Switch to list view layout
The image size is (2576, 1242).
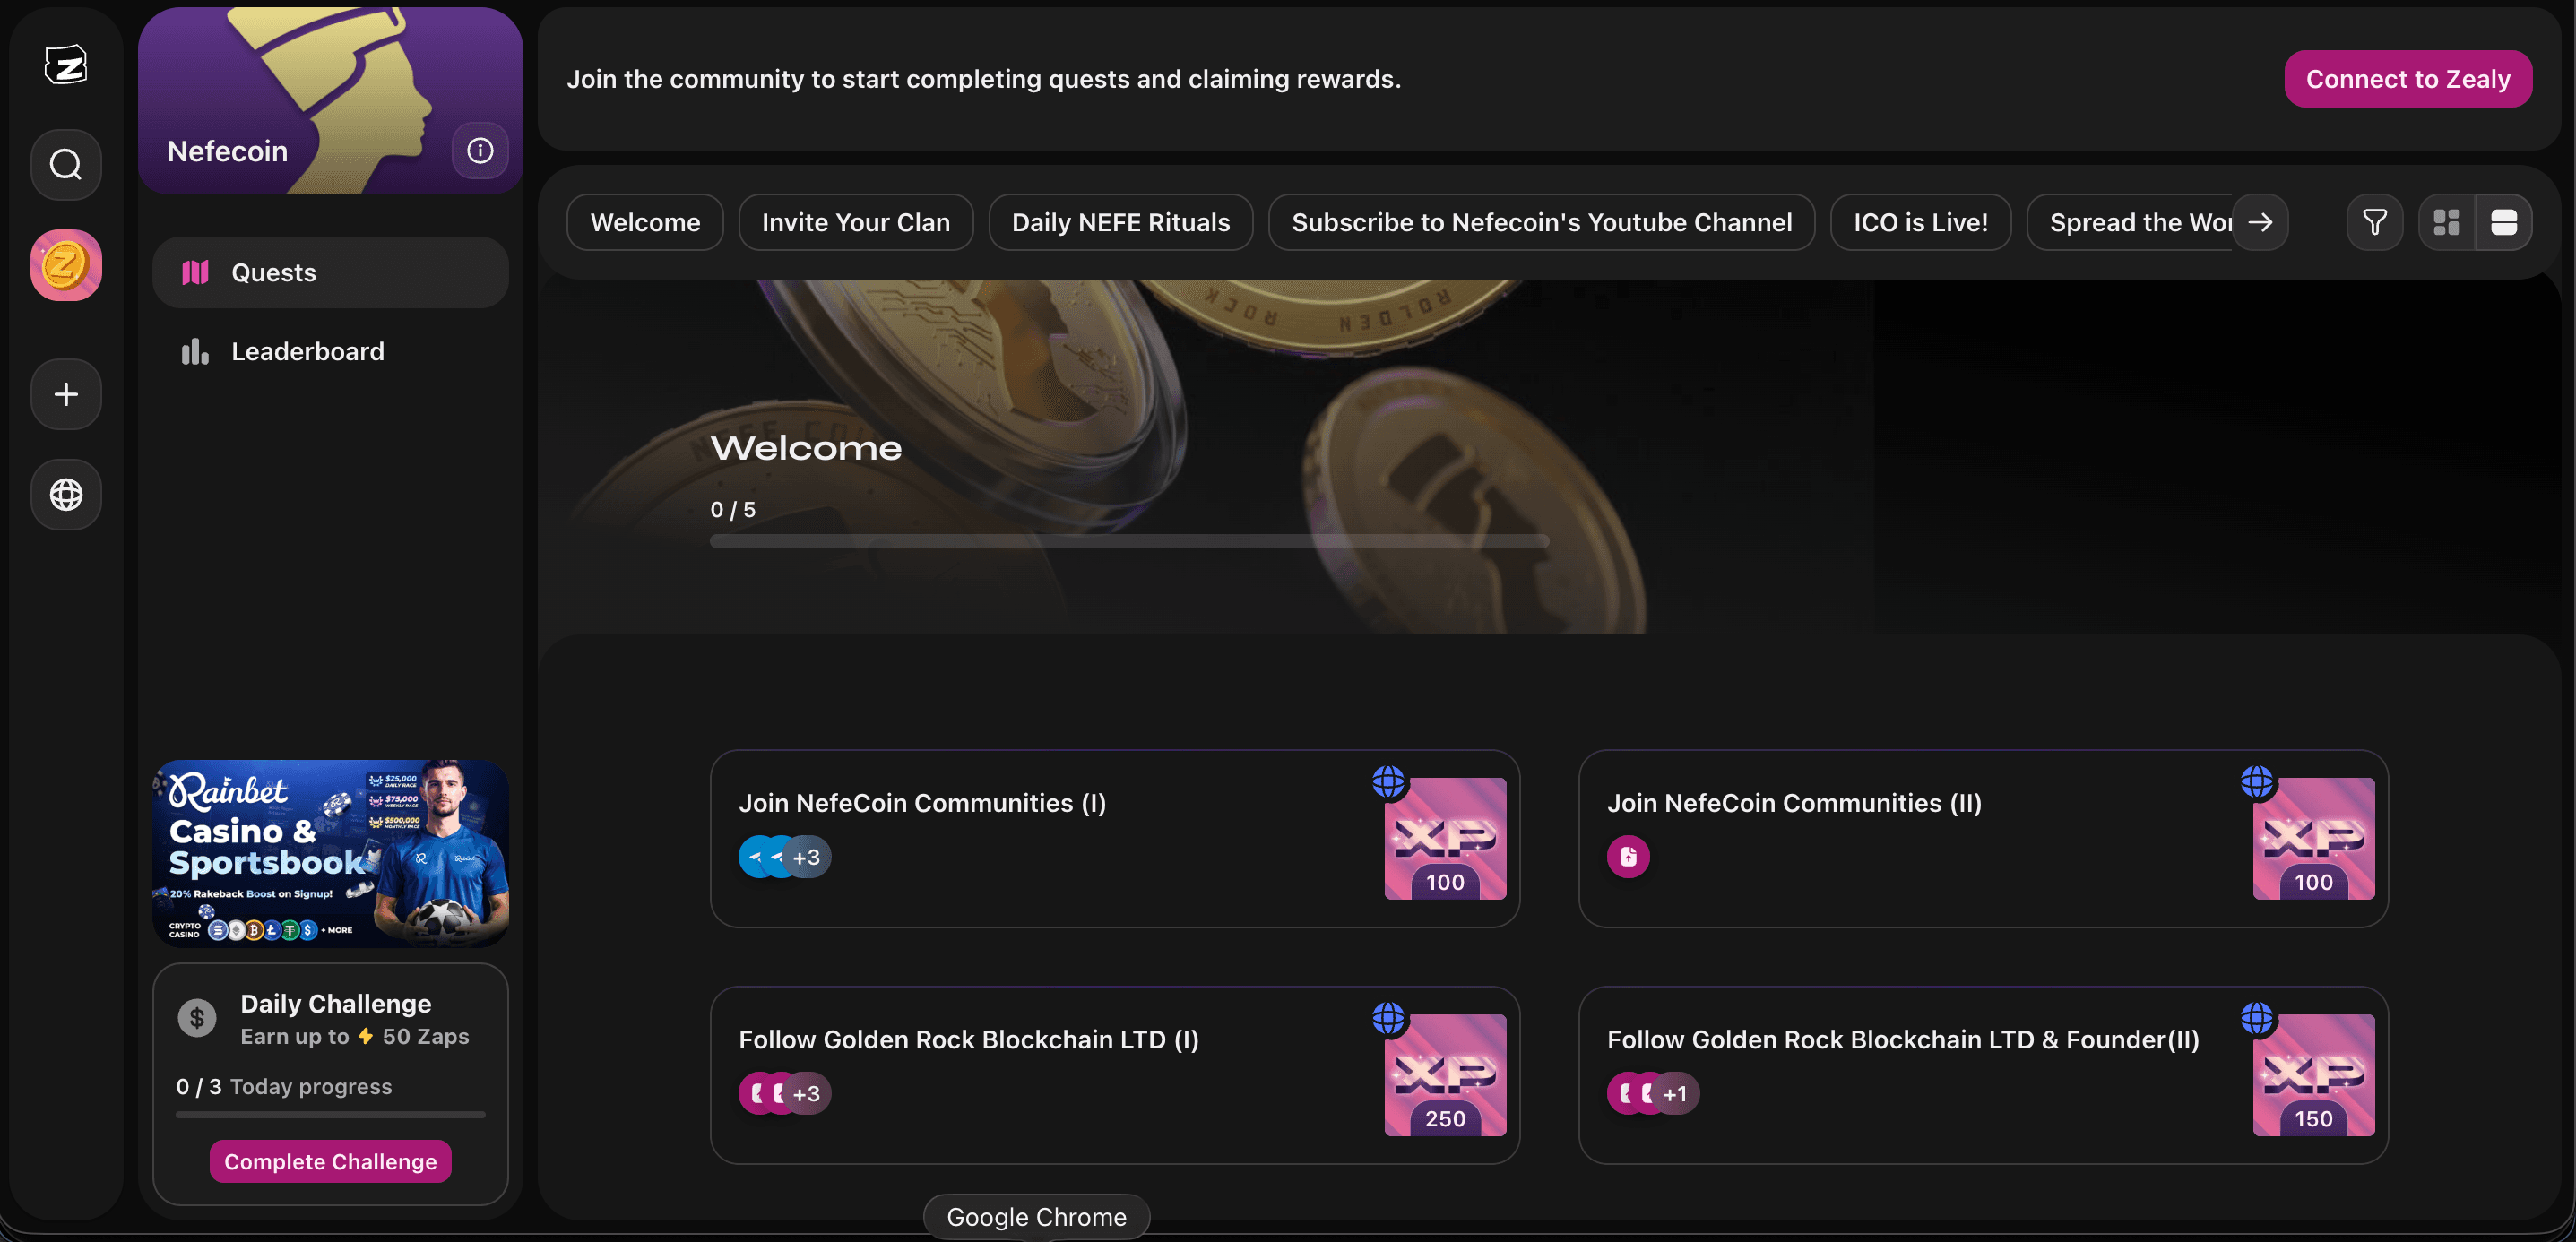[x=2504, y=222]
